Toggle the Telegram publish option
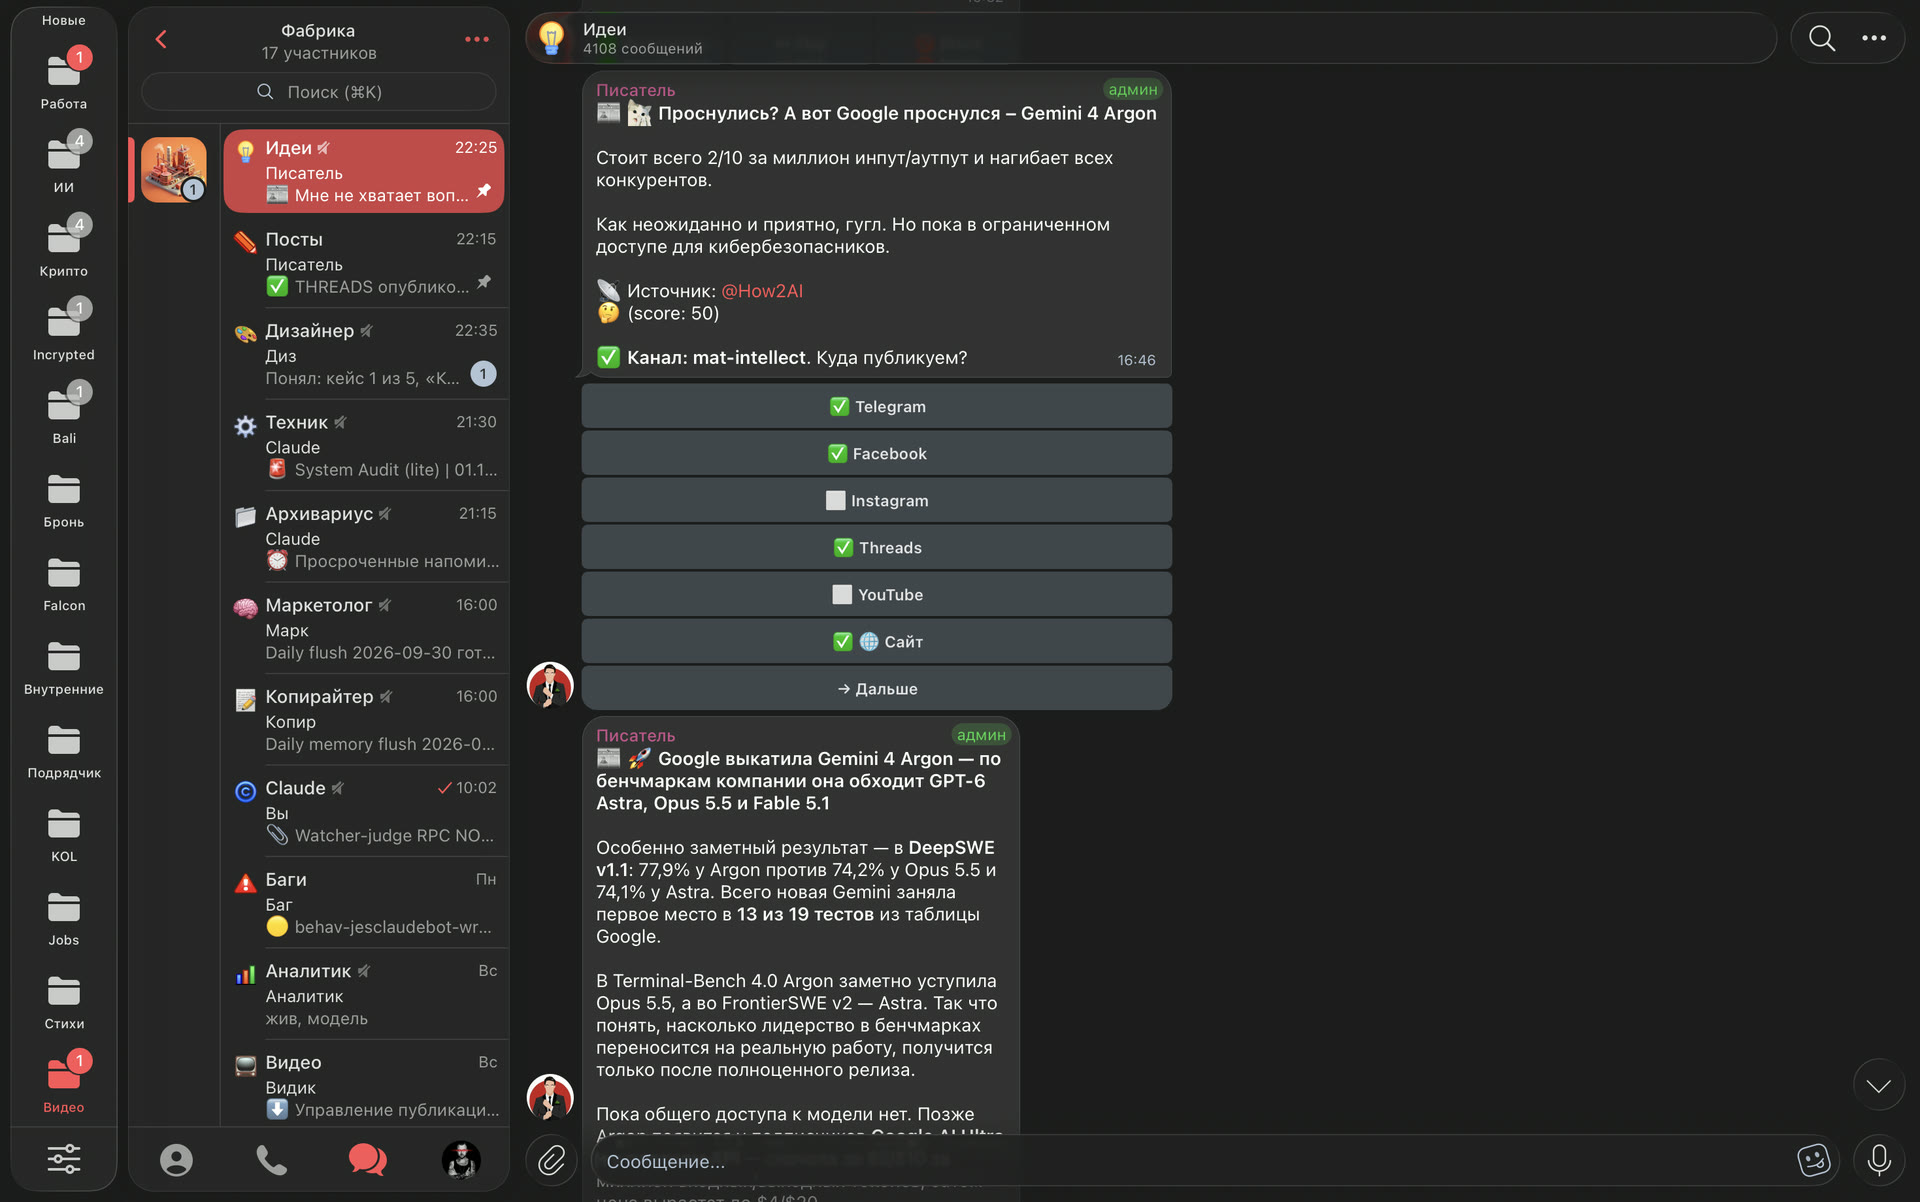This screenshot has height=1202, width=1920. (877, 406)
